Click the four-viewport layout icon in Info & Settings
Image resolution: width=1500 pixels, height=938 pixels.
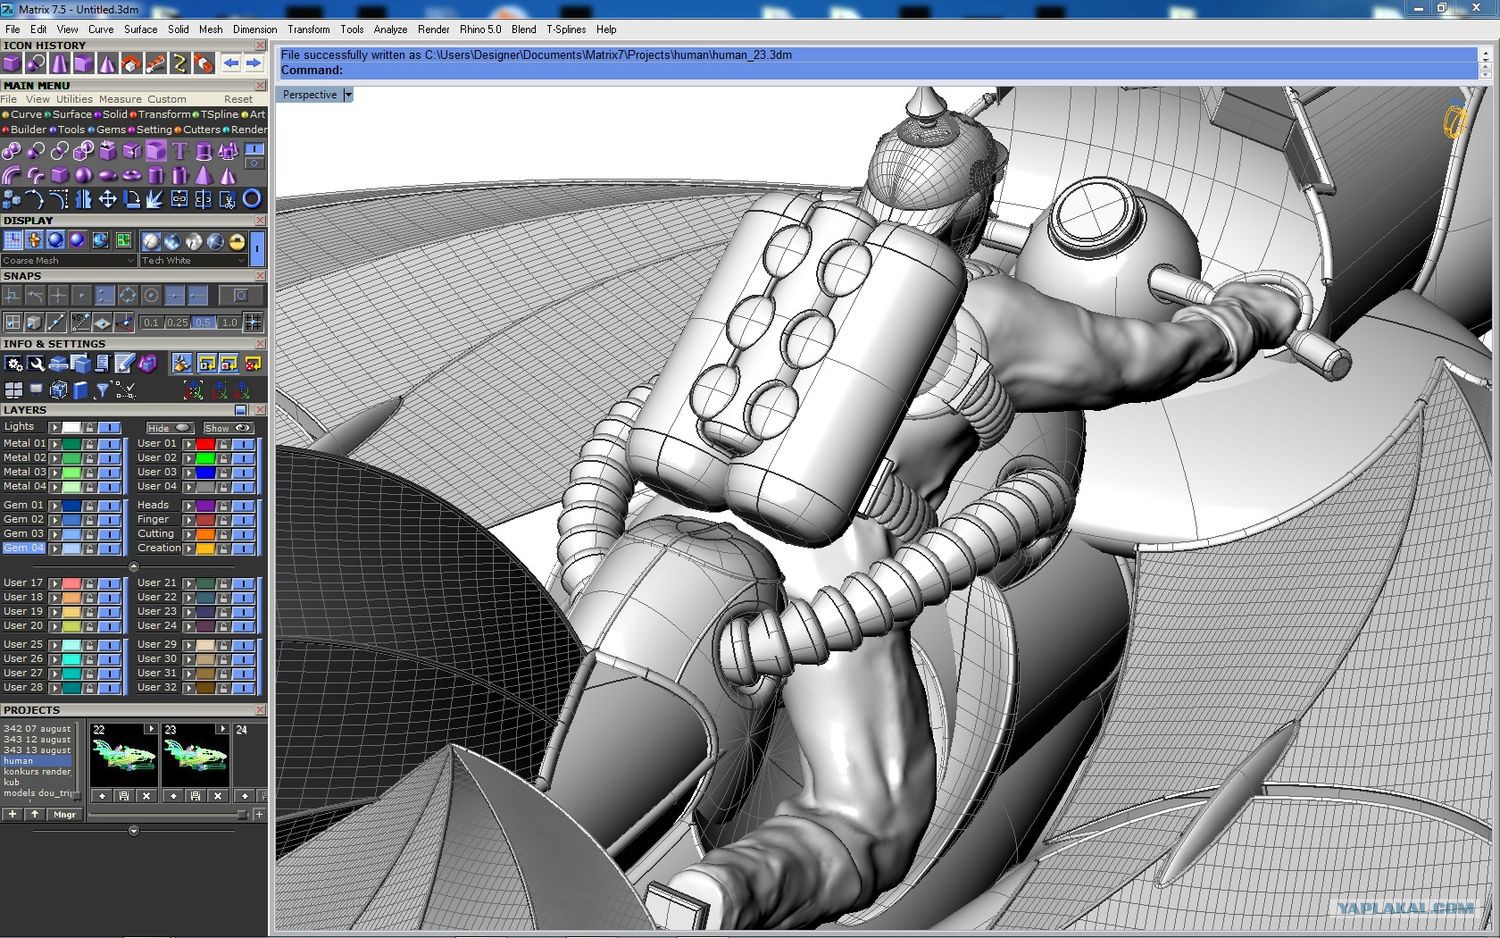13,390
